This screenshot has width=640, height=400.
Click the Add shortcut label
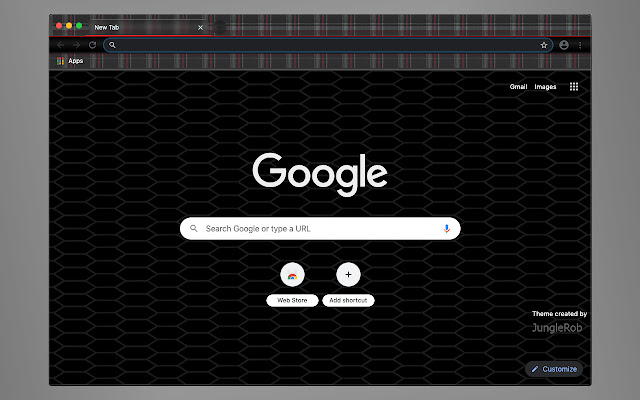[348, 300]
